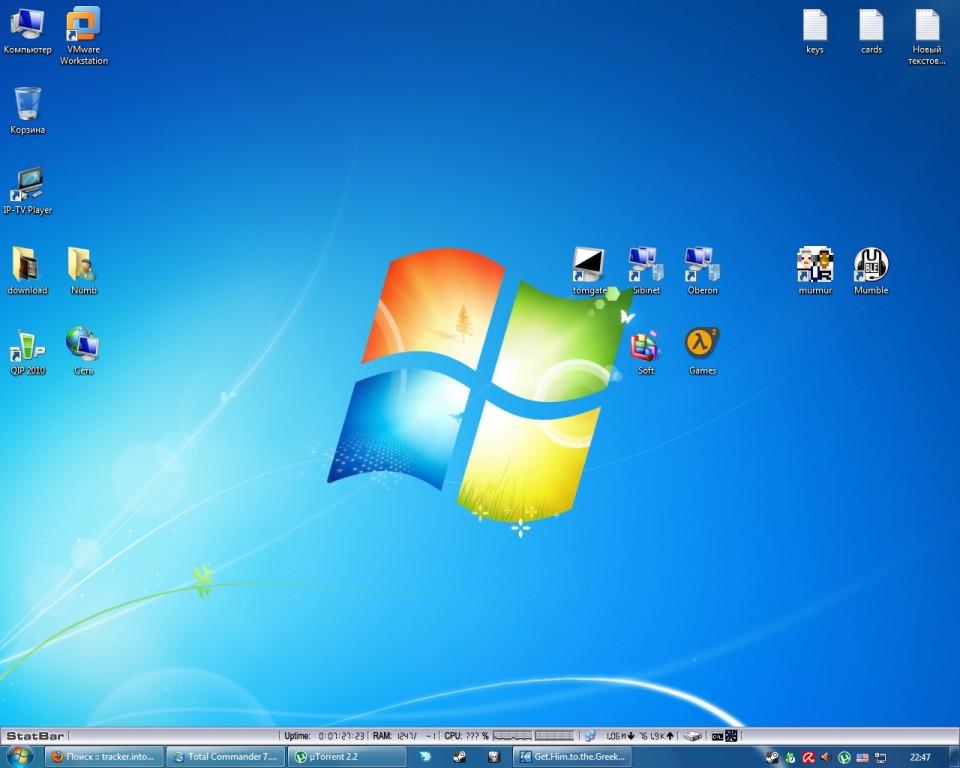Image resolution: width=960 pixels, height=768 pixels.
Task: Switch to Get.Him.to.the.Greek taskbar button
Action: (x=572, y=757)
